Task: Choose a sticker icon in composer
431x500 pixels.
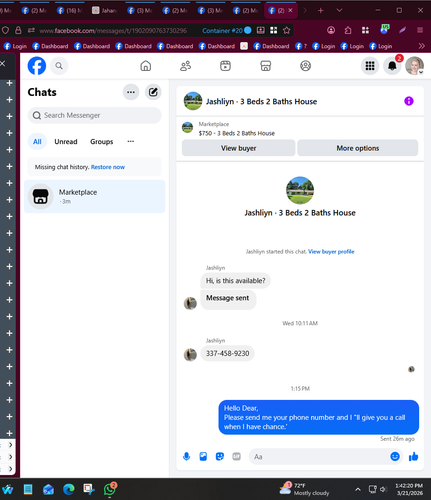Action: [220, 456]
